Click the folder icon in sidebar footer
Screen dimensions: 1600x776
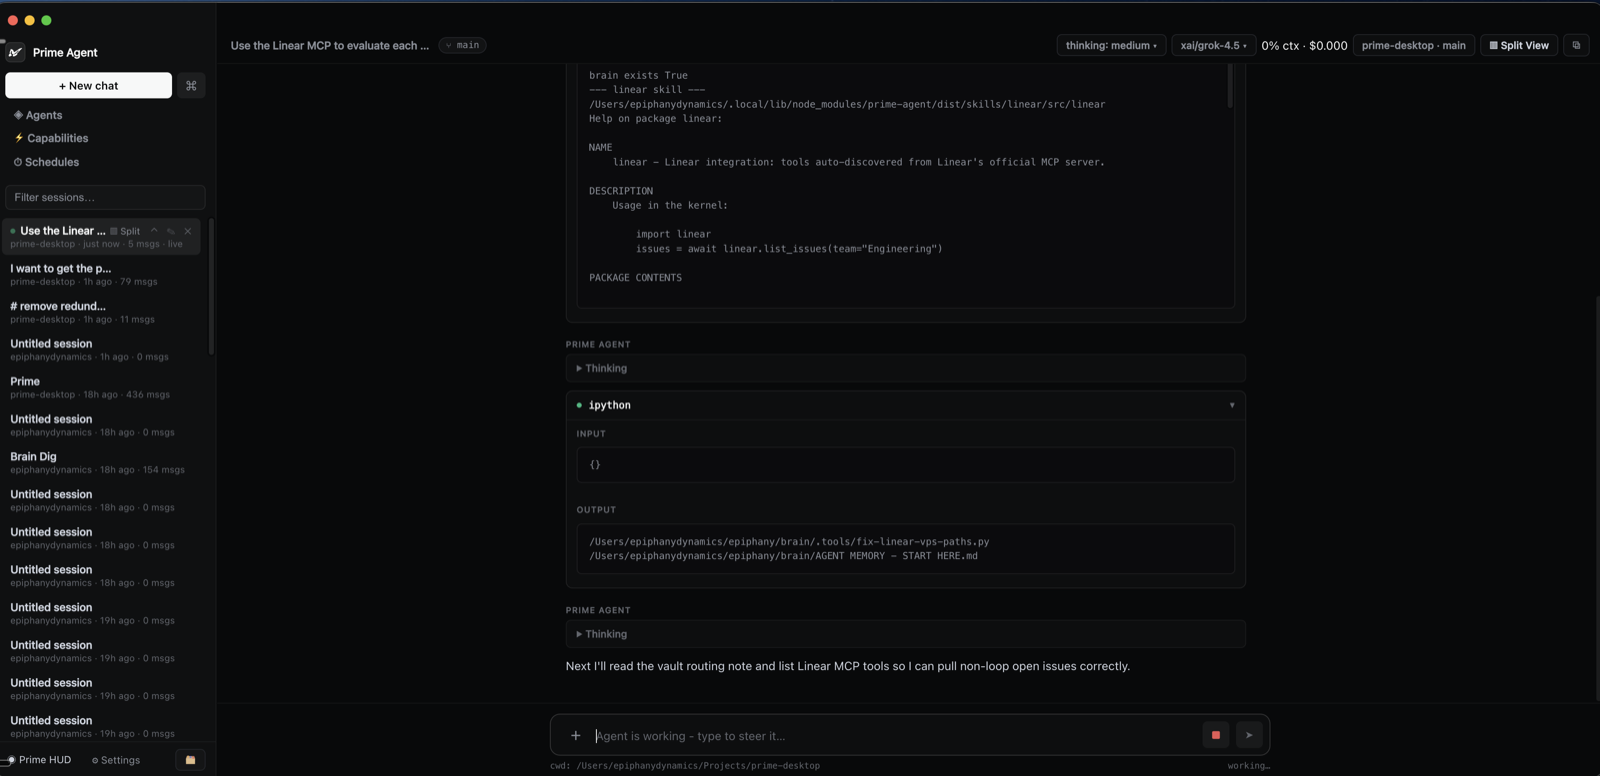pyautogui.click(x=190, y=760)
